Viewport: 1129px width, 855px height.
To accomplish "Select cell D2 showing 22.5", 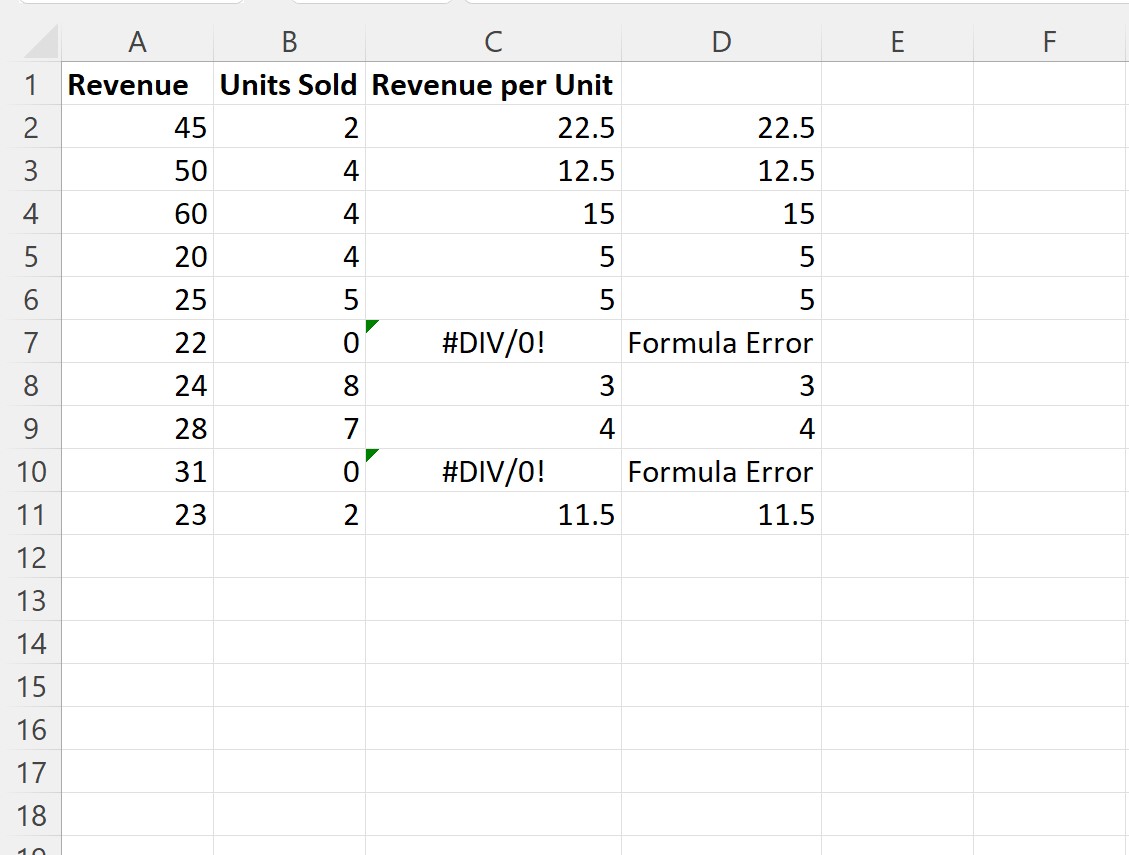I will coord(721,127).
